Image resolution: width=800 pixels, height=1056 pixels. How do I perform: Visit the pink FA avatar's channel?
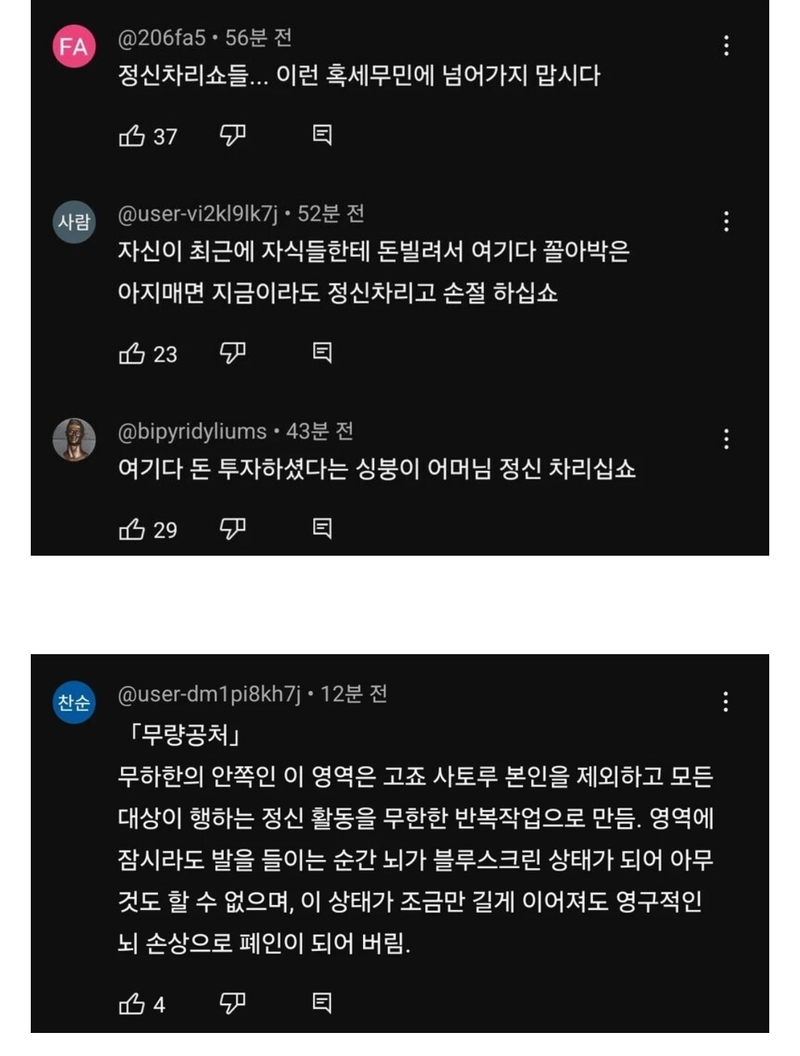(x=74, y=46)
